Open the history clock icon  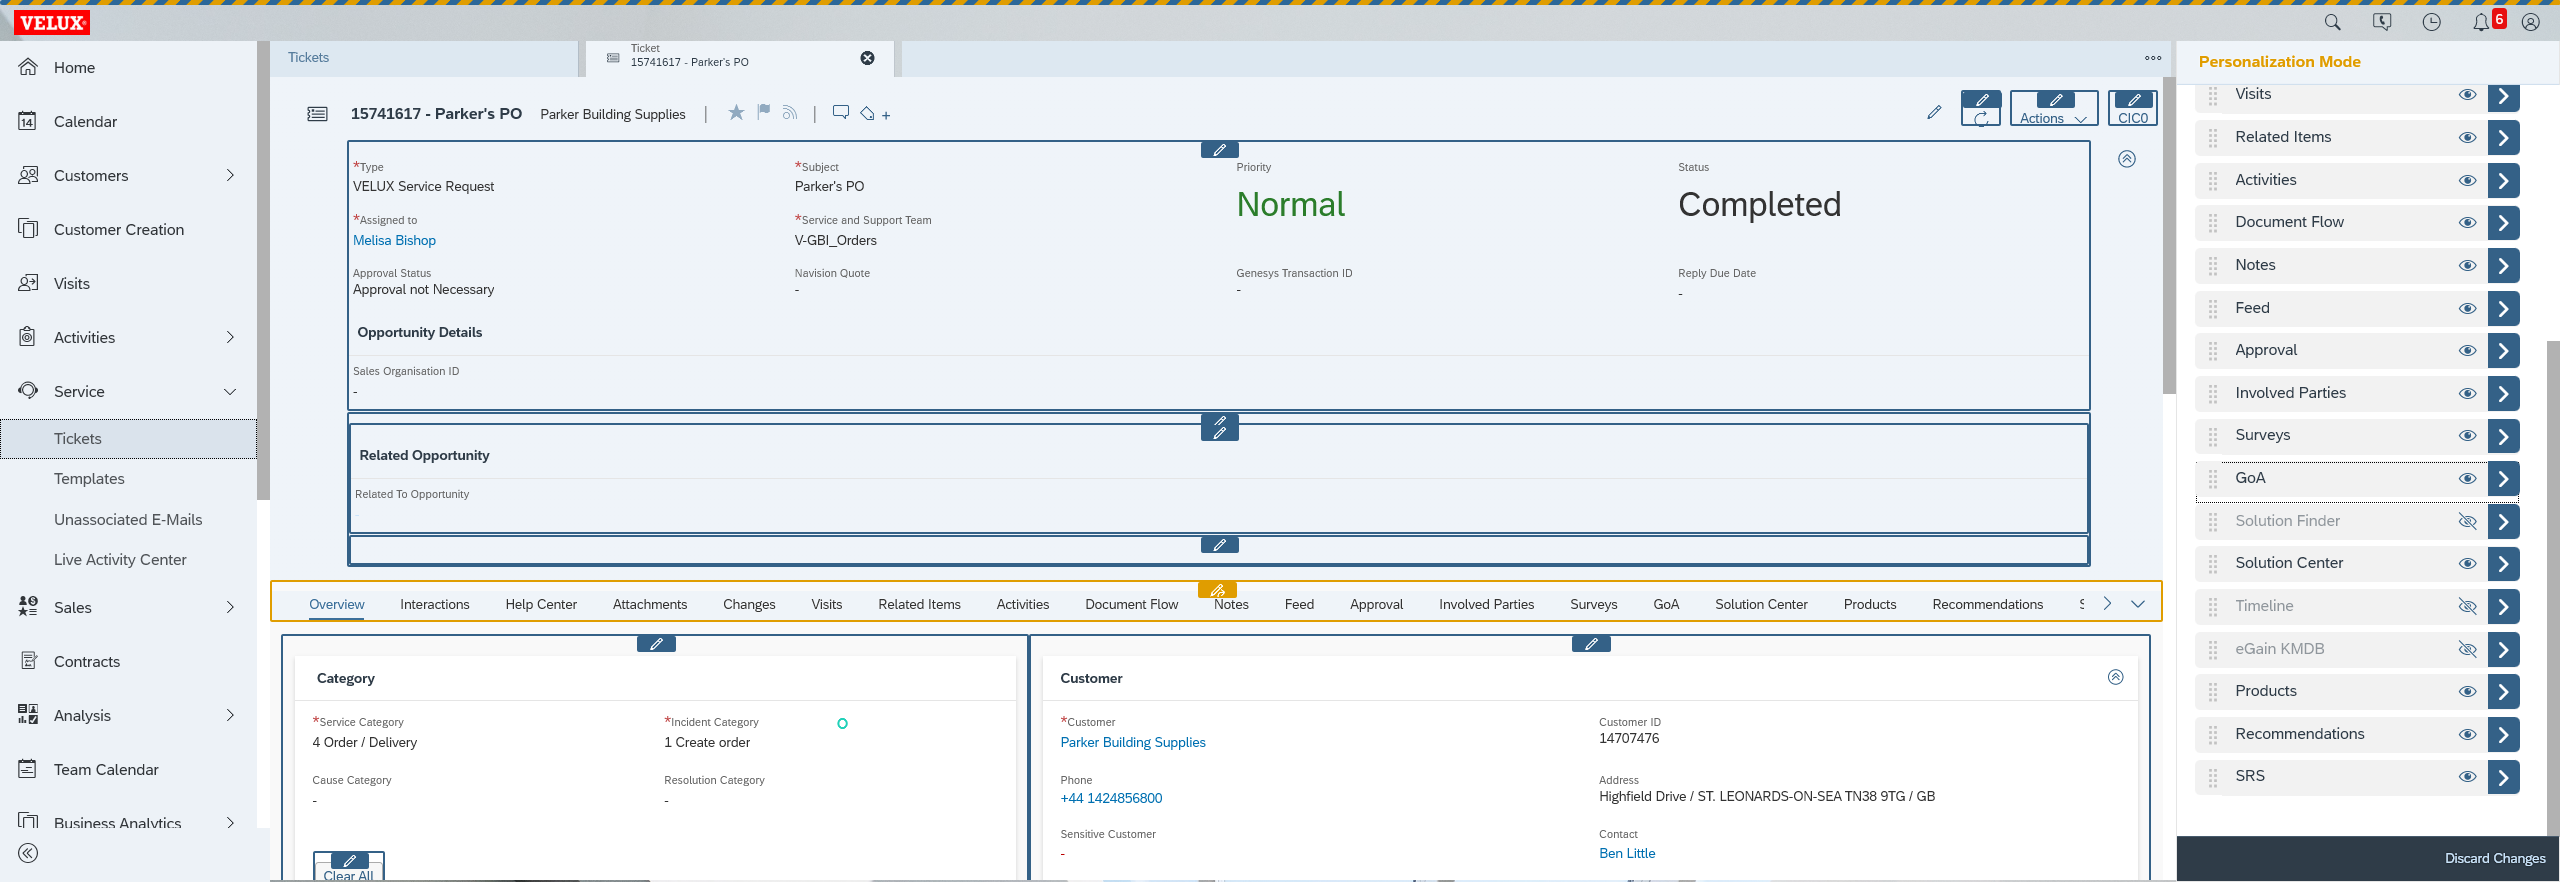2432,22
